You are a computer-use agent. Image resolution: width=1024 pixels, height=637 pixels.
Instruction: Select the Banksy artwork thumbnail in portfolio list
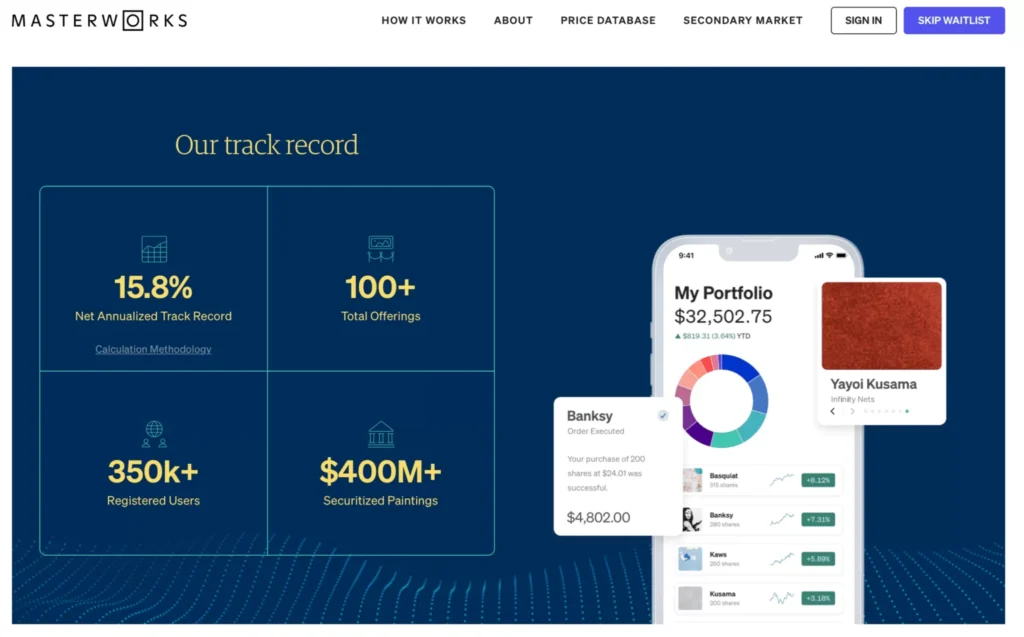coord(691,519)
